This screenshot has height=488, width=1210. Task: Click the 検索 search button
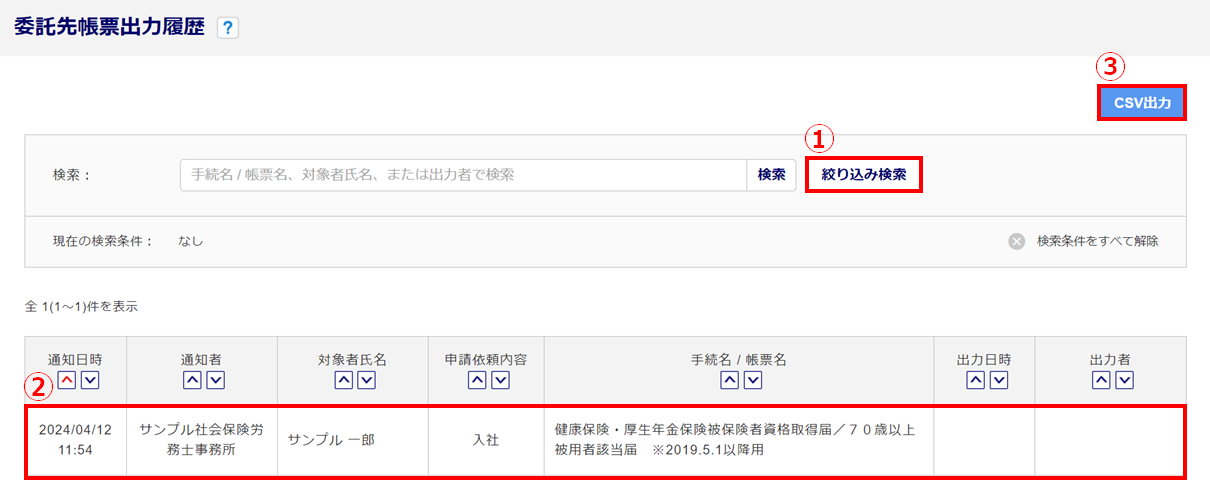(x=771, y=174)
